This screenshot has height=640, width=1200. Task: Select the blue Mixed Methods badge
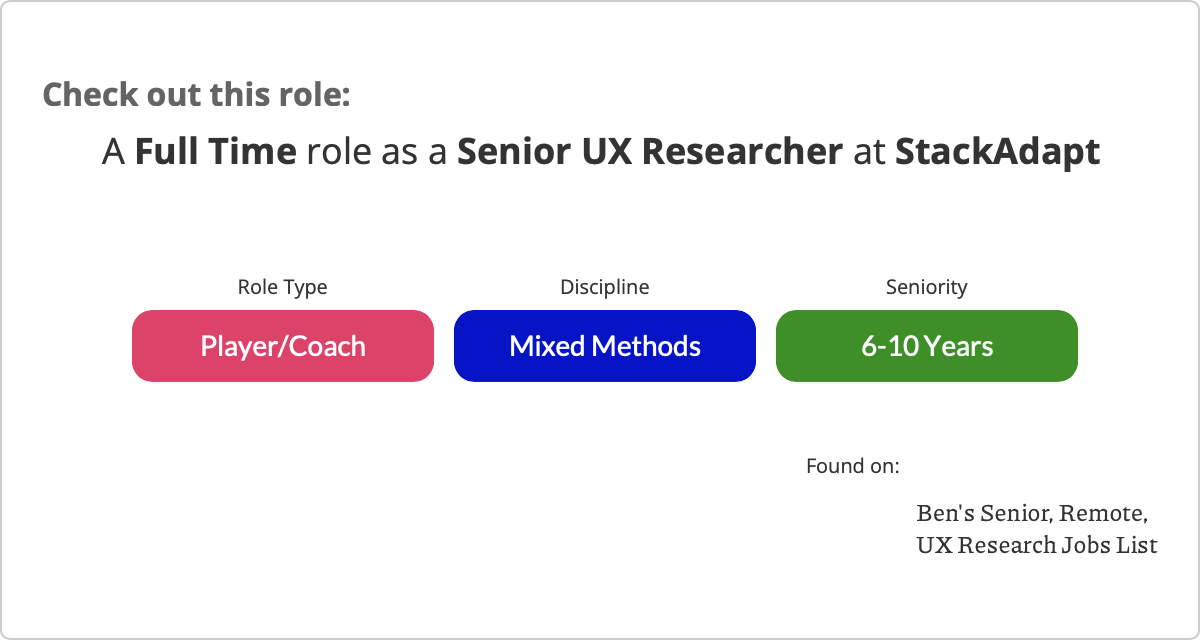(605, 346)
